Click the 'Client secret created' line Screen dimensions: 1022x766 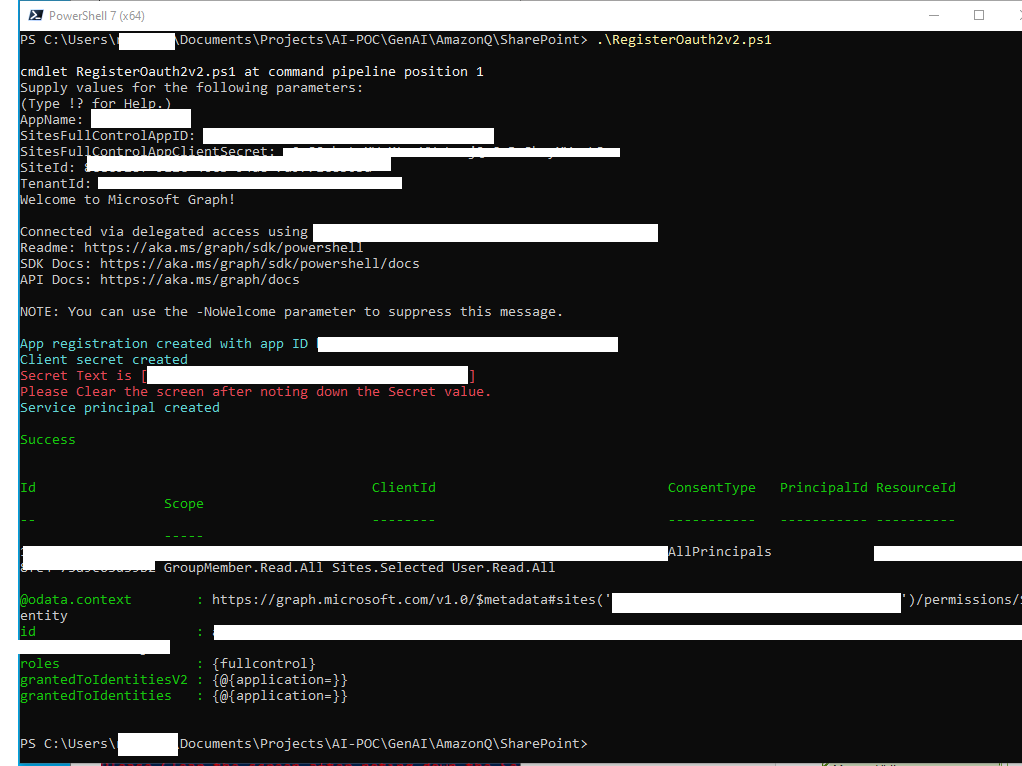(x=104, y=360)
